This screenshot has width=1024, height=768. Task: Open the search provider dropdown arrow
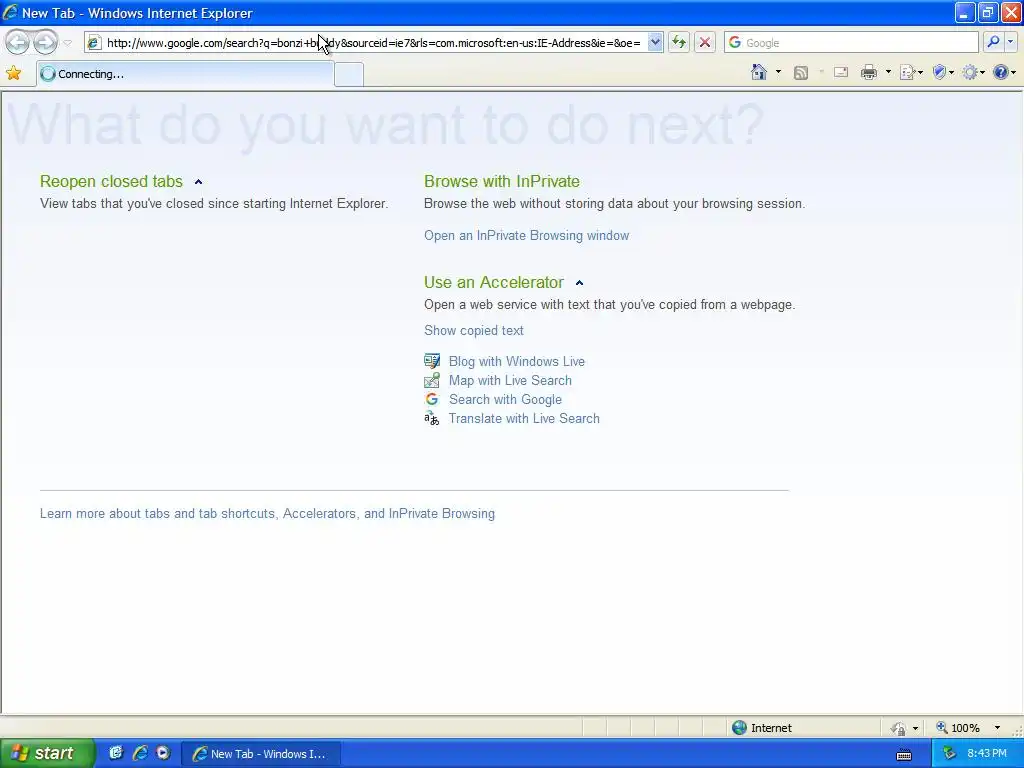[x=1010, y=42]
